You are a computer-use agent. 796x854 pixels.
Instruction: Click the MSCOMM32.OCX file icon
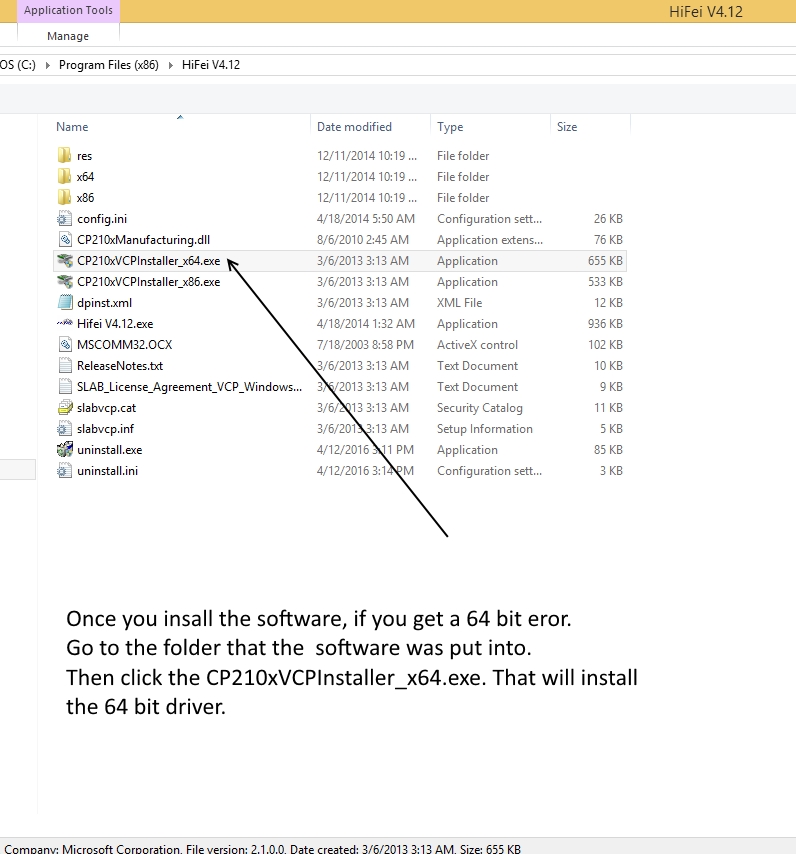(64, 344)
